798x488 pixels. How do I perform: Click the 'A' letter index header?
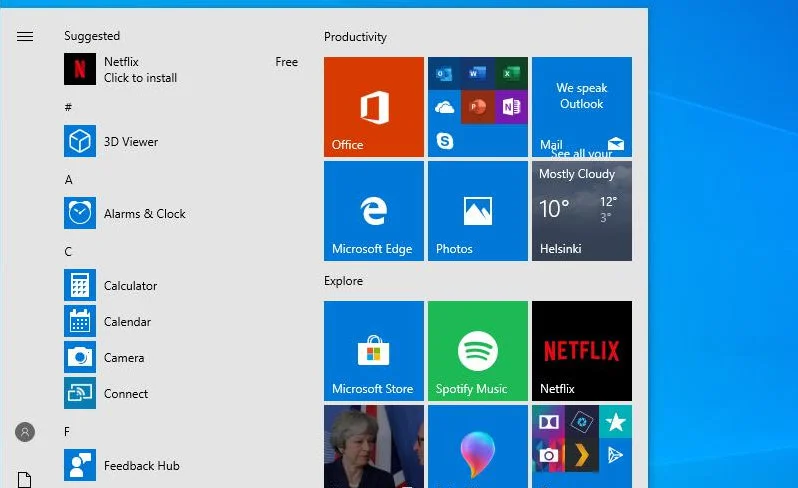click(x=68, y=179)
